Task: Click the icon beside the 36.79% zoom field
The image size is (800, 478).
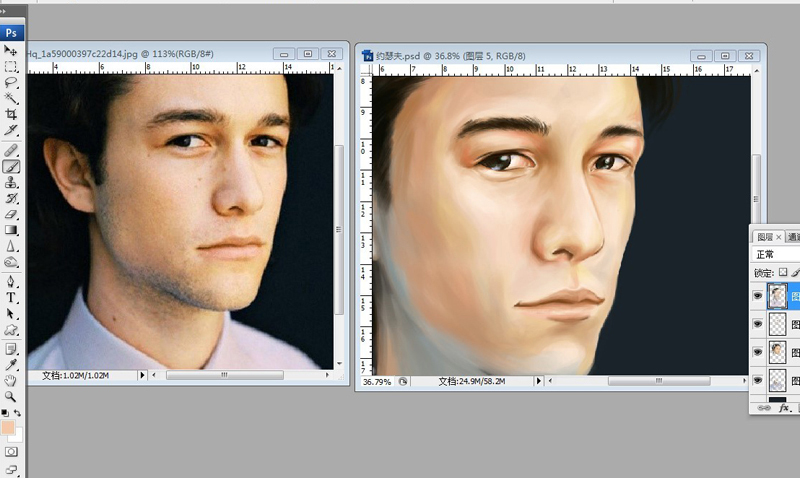Action: click(x=403, y=382)
